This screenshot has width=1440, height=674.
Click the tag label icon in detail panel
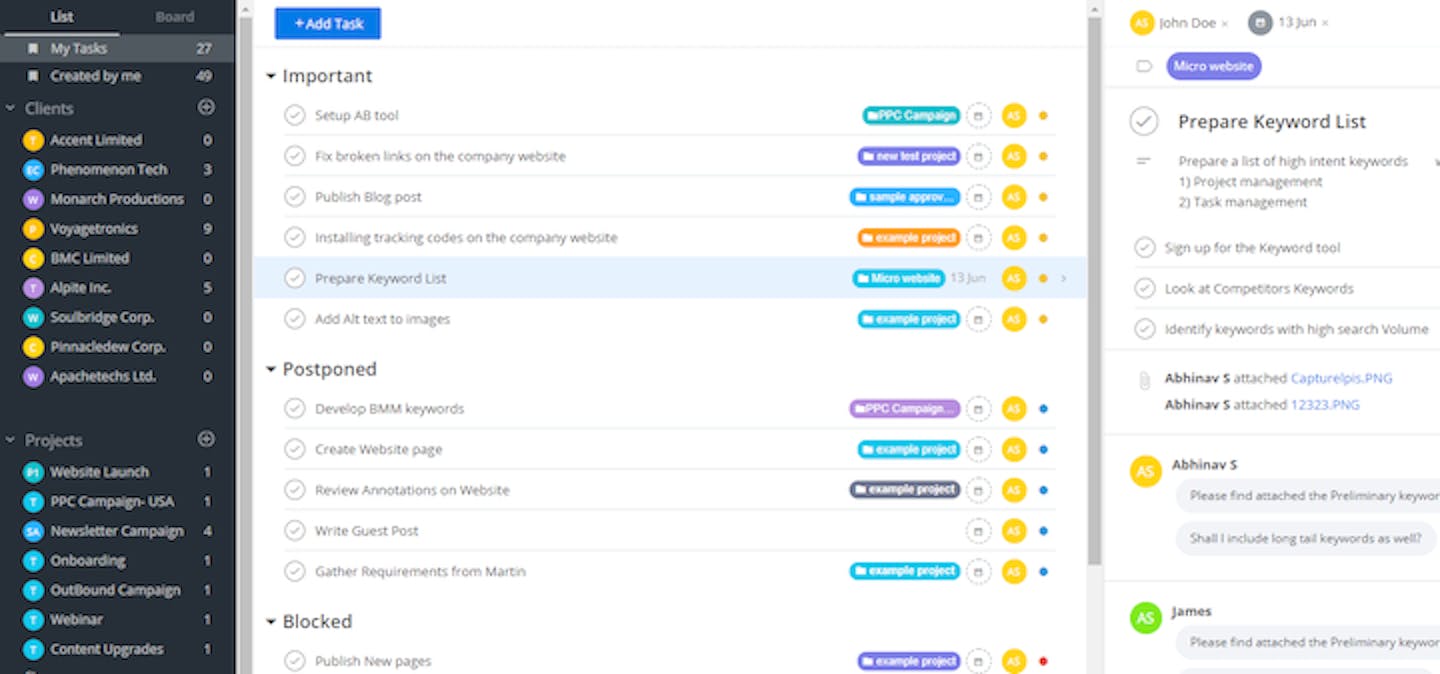1144,67
